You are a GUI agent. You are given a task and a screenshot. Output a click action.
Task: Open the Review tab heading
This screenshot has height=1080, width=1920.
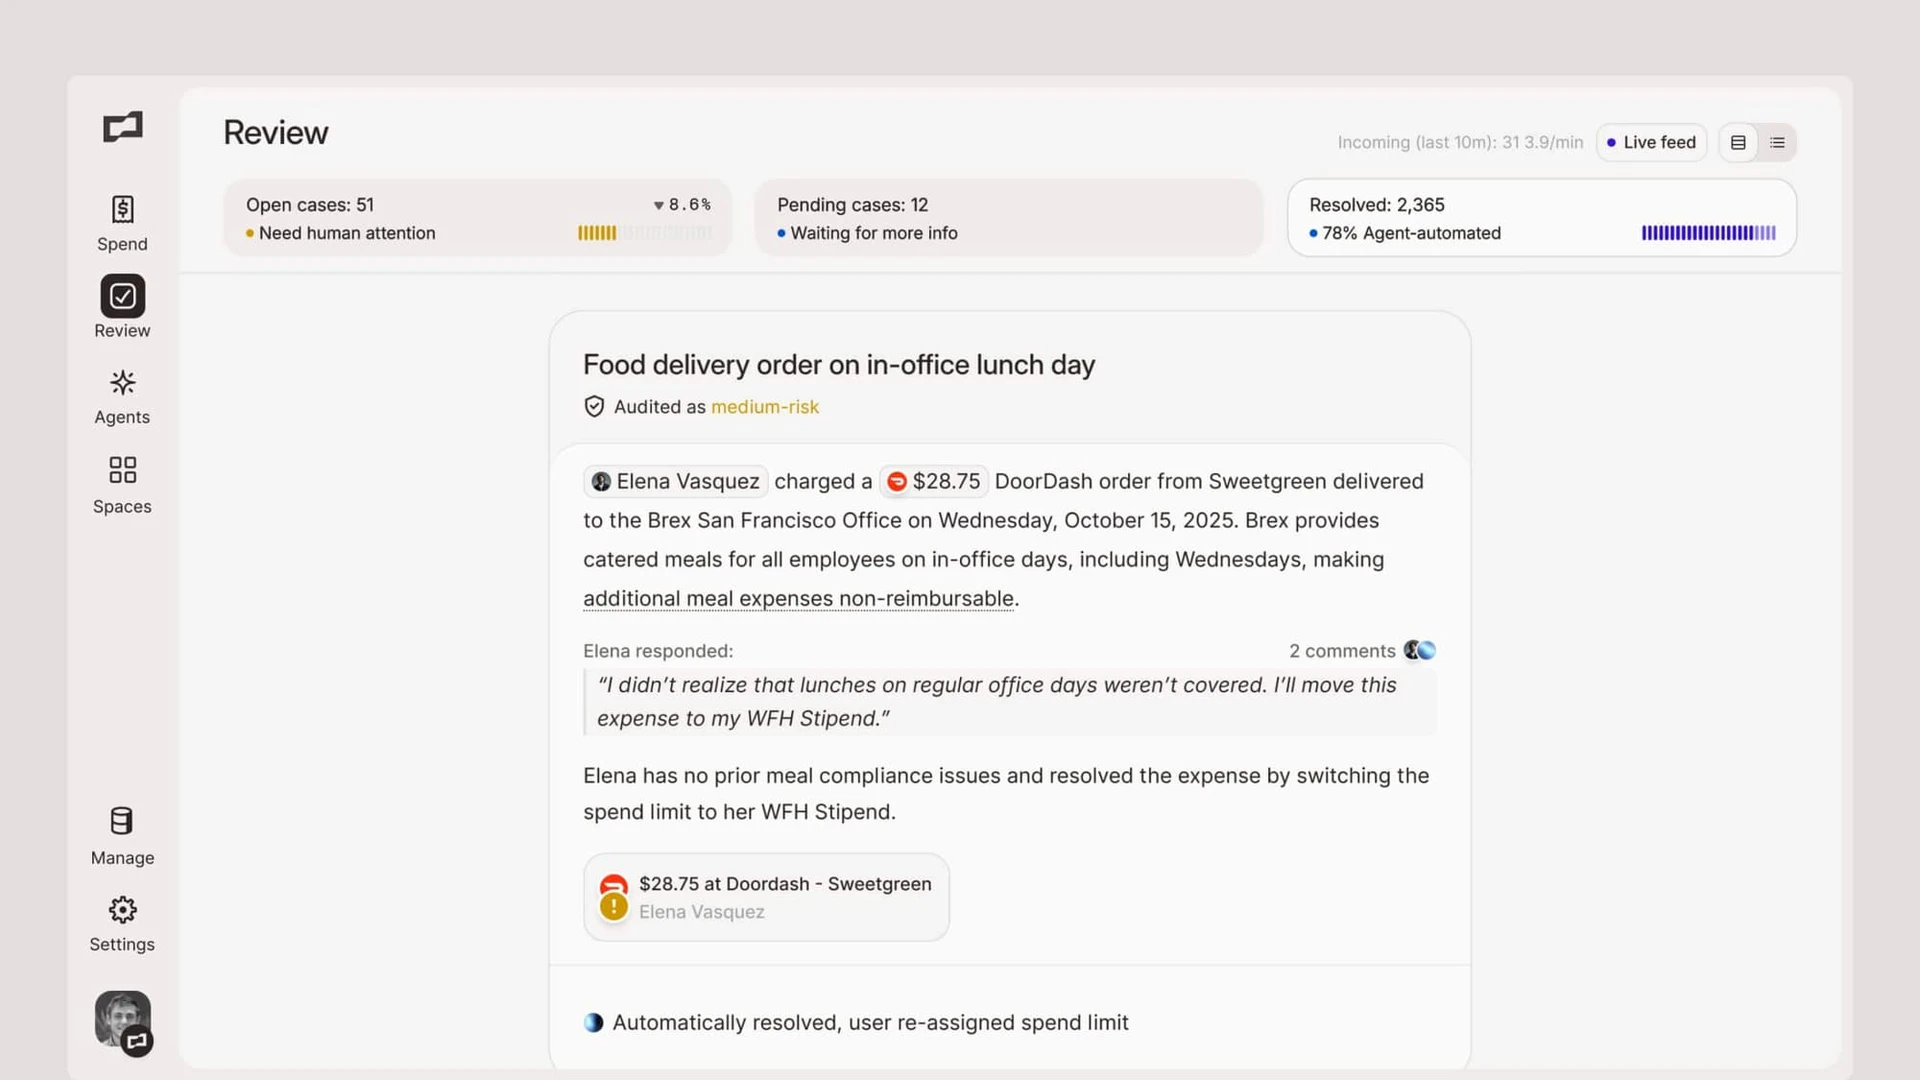[275, 131]
